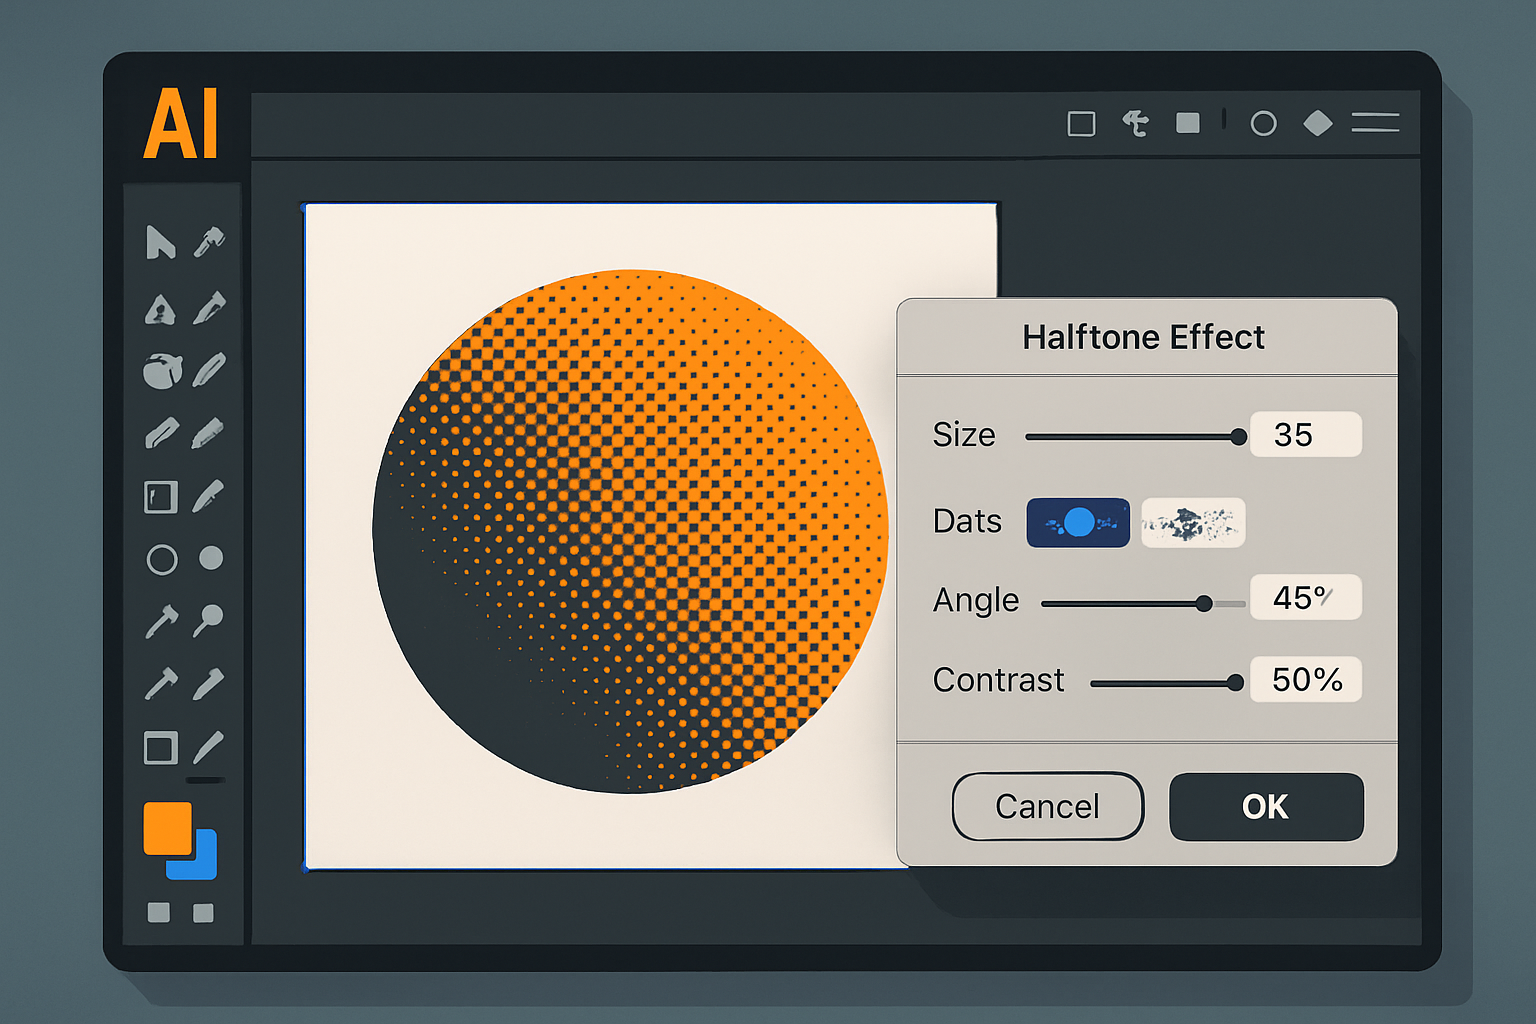This screenshot has height=1024, width=1536.
Task: Click the Contrast slider handle
Action: coord(1235,683)
